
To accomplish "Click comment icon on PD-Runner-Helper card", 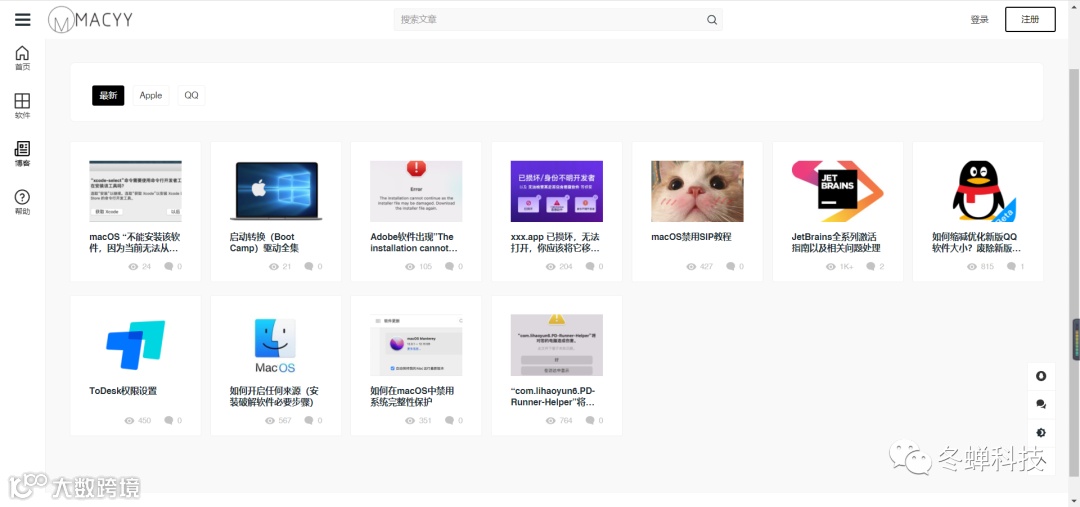I will click(x=590, y=420).
